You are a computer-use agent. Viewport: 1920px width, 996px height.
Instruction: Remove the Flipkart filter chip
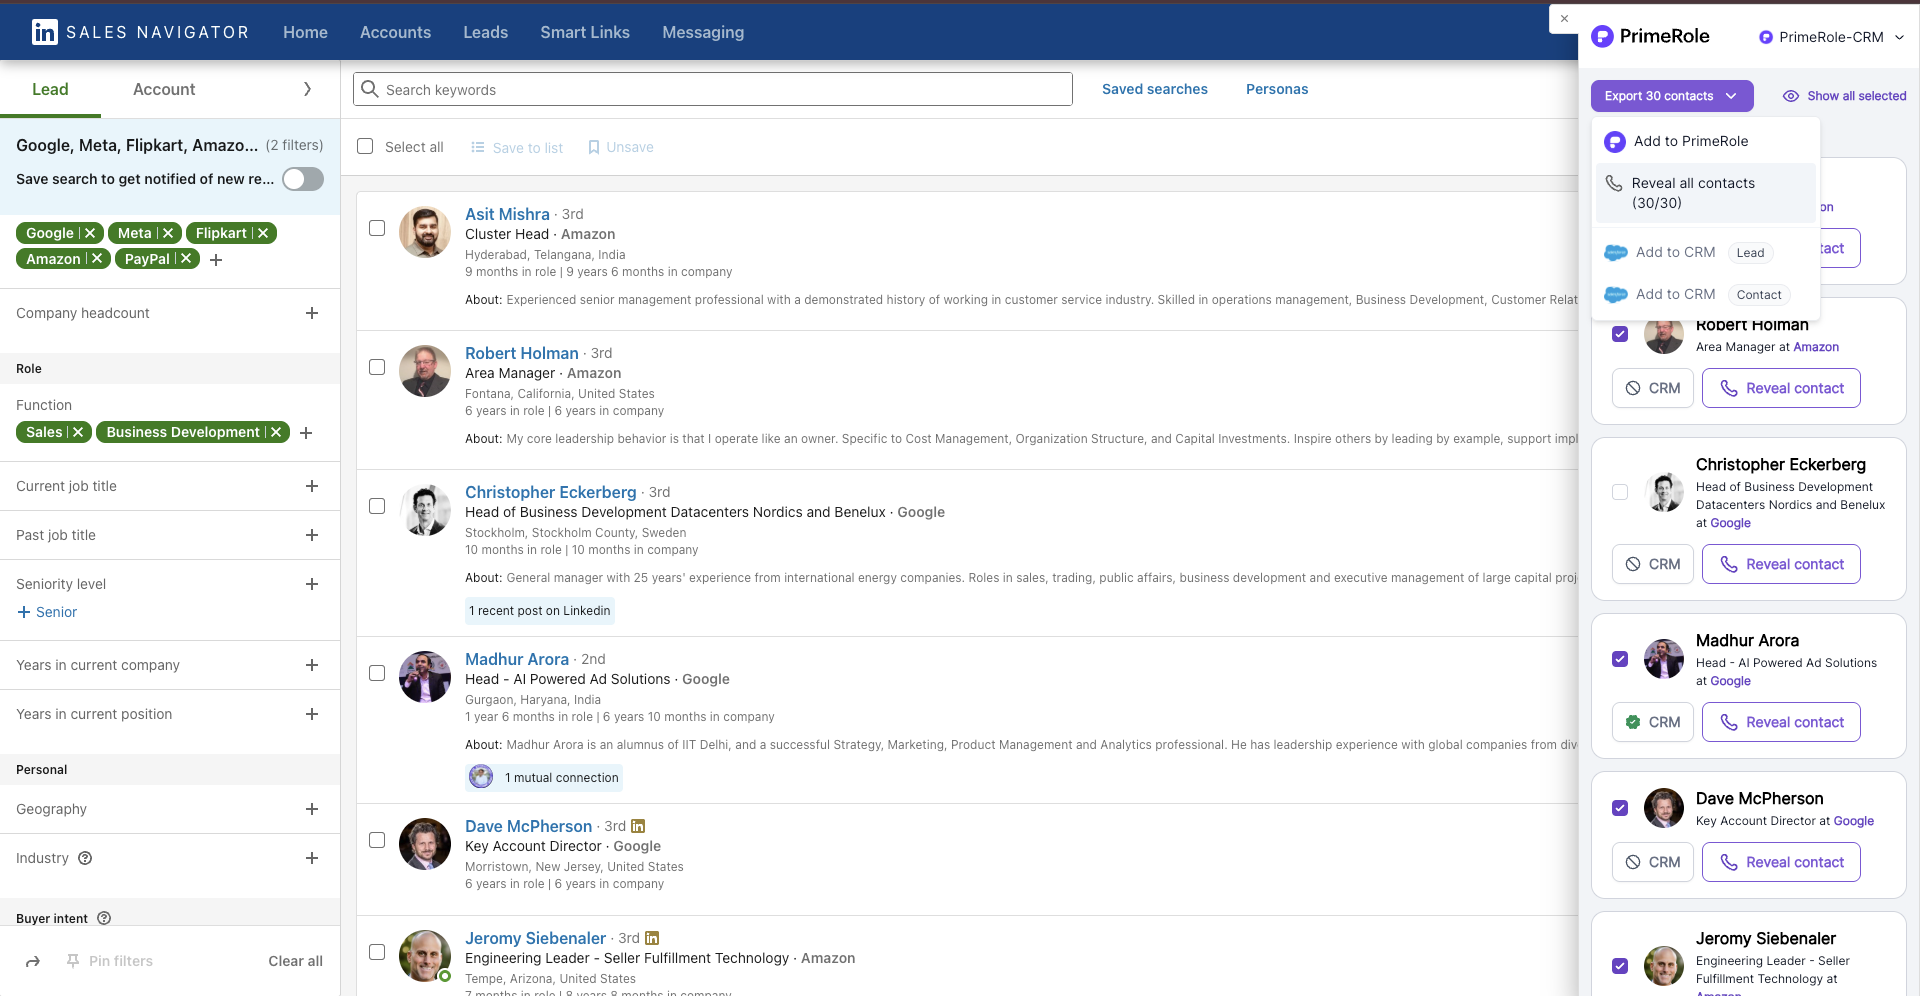(263, 233)
